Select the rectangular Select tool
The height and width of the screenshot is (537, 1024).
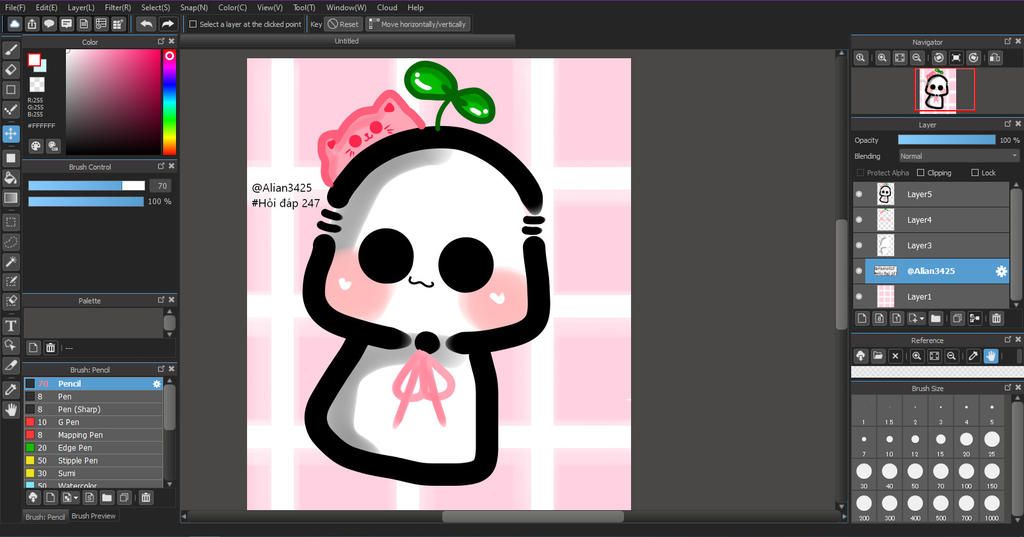11,222
